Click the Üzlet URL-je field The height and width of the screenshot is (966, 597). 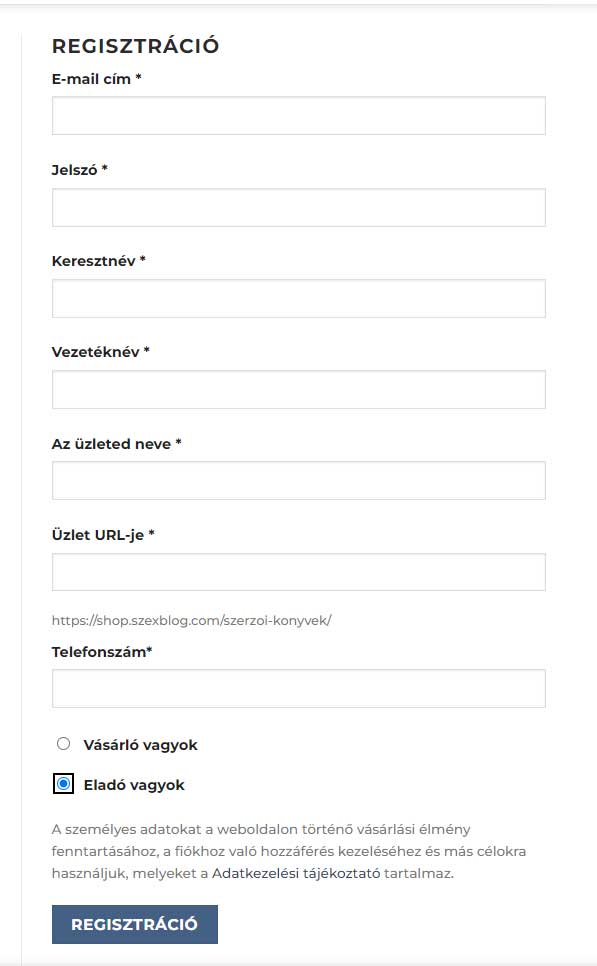298,571
